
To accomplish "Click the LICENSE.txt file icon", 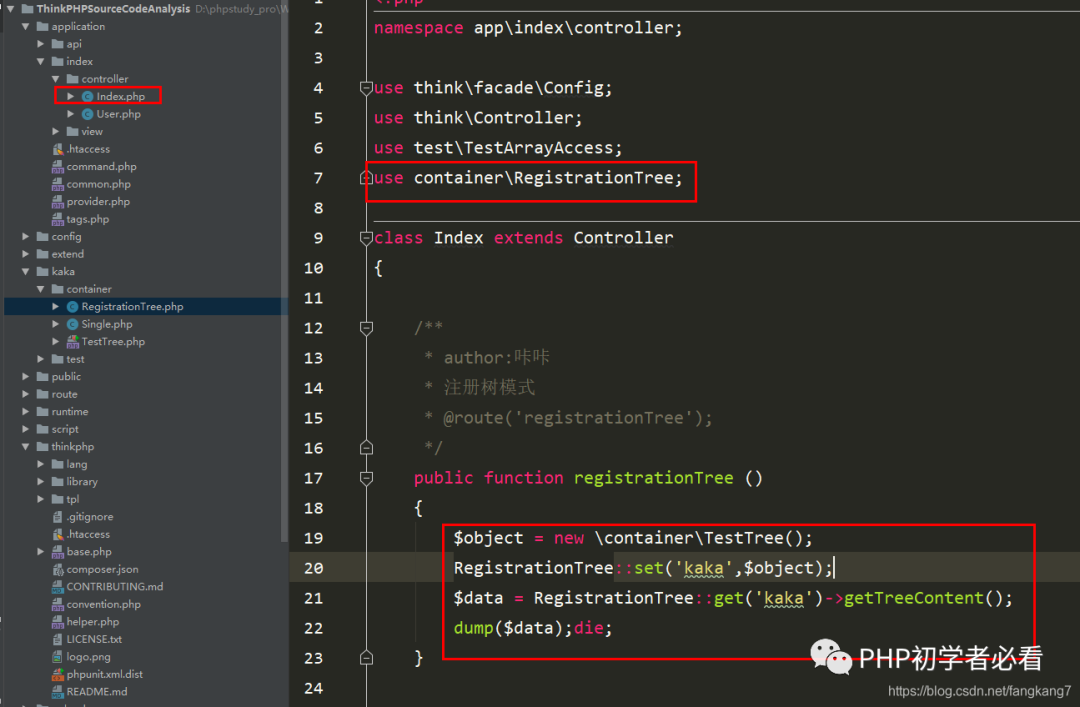I will point(58,639).
